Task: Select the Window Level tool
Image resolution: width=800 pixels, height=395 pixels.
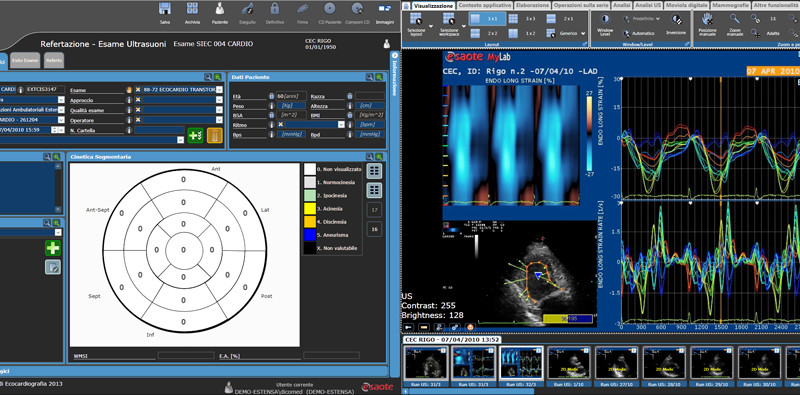Action: tap(605, 19)
